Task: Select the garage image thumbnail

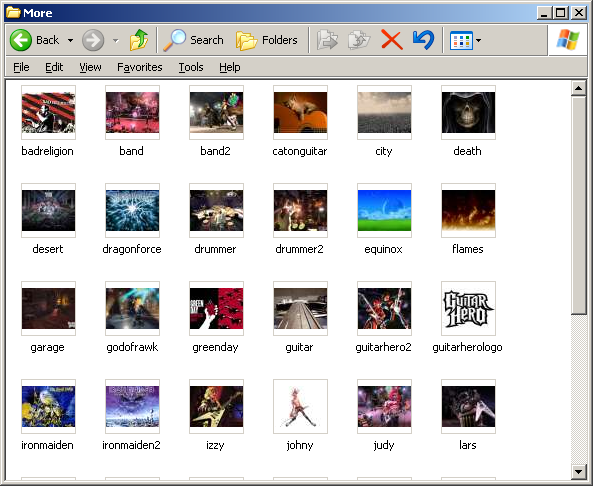Action: pos(48,308)
